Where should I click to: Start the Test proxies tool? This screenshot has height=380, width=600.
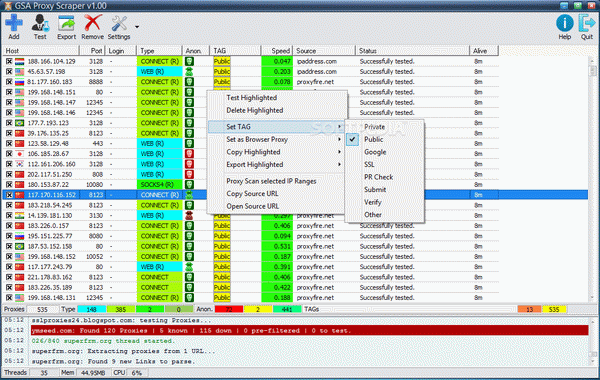pos(40,23)
